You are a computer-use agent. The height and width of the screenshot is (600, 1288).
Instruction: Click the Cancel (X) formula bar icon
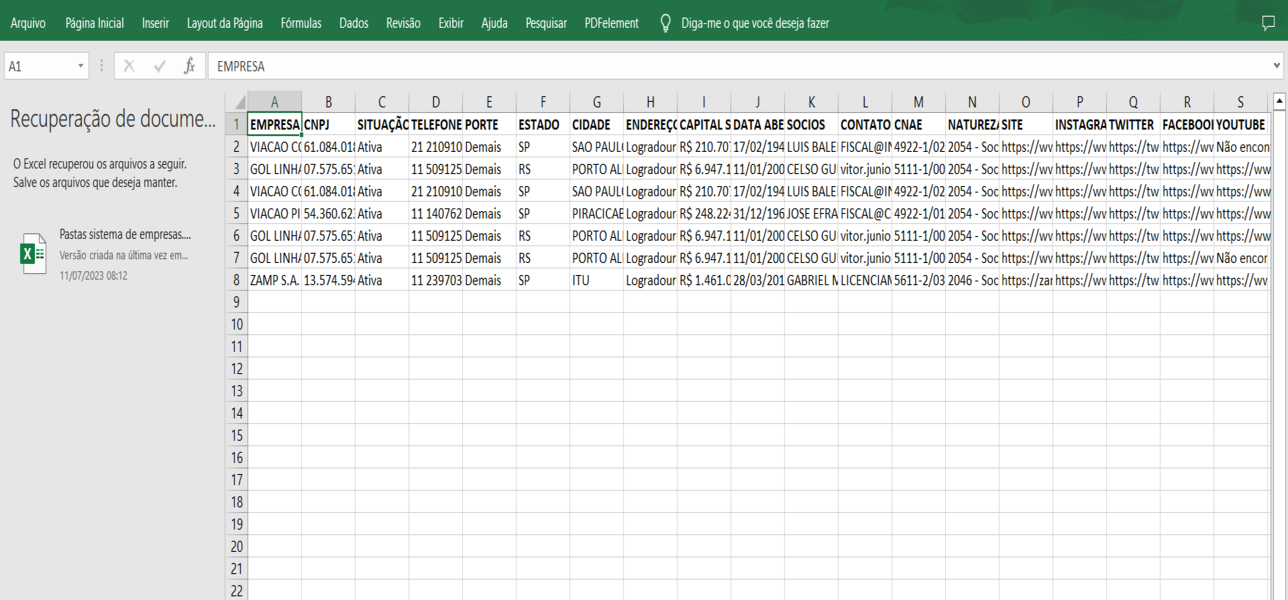pyautogui.click(x=129, y=66)
